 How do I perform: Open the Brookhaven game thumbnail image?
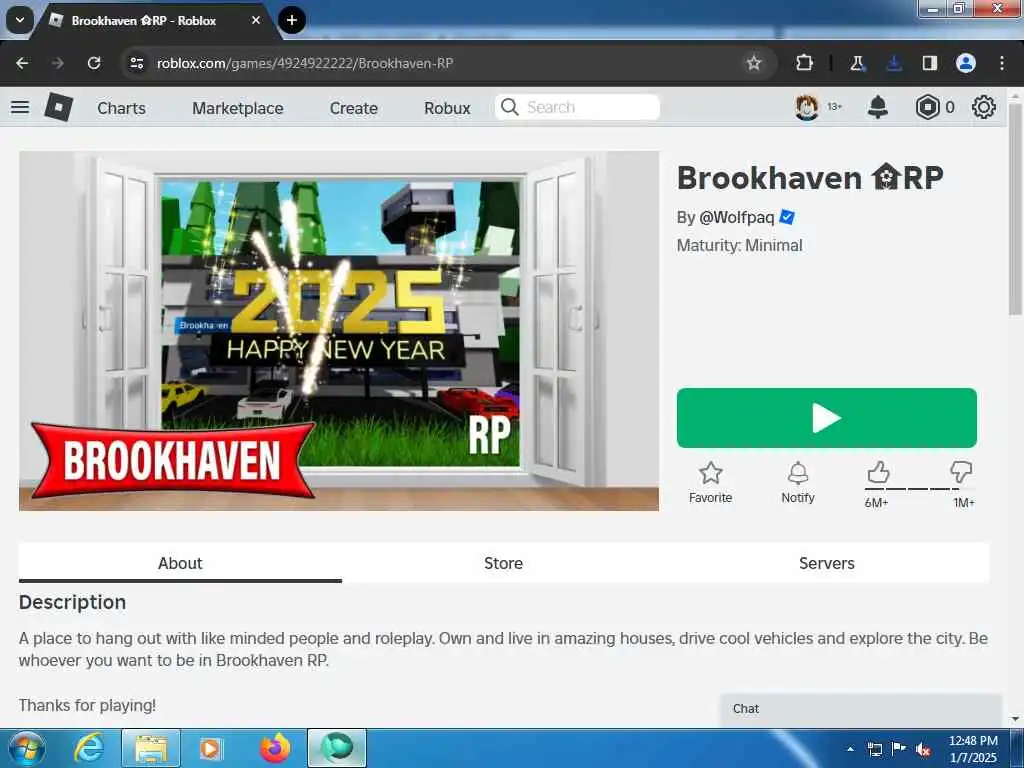339,330
